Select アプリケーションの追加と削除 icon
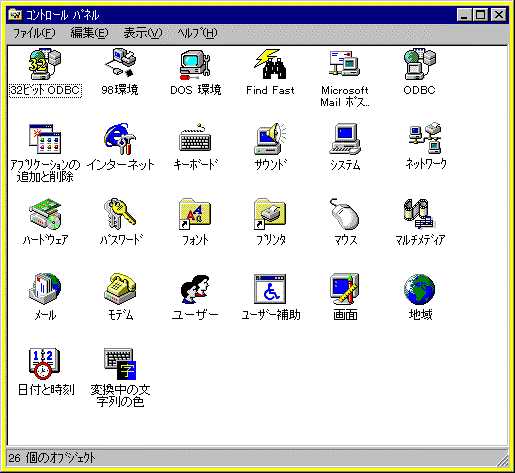Screen dimensions: 515x473 pos(45,139)
